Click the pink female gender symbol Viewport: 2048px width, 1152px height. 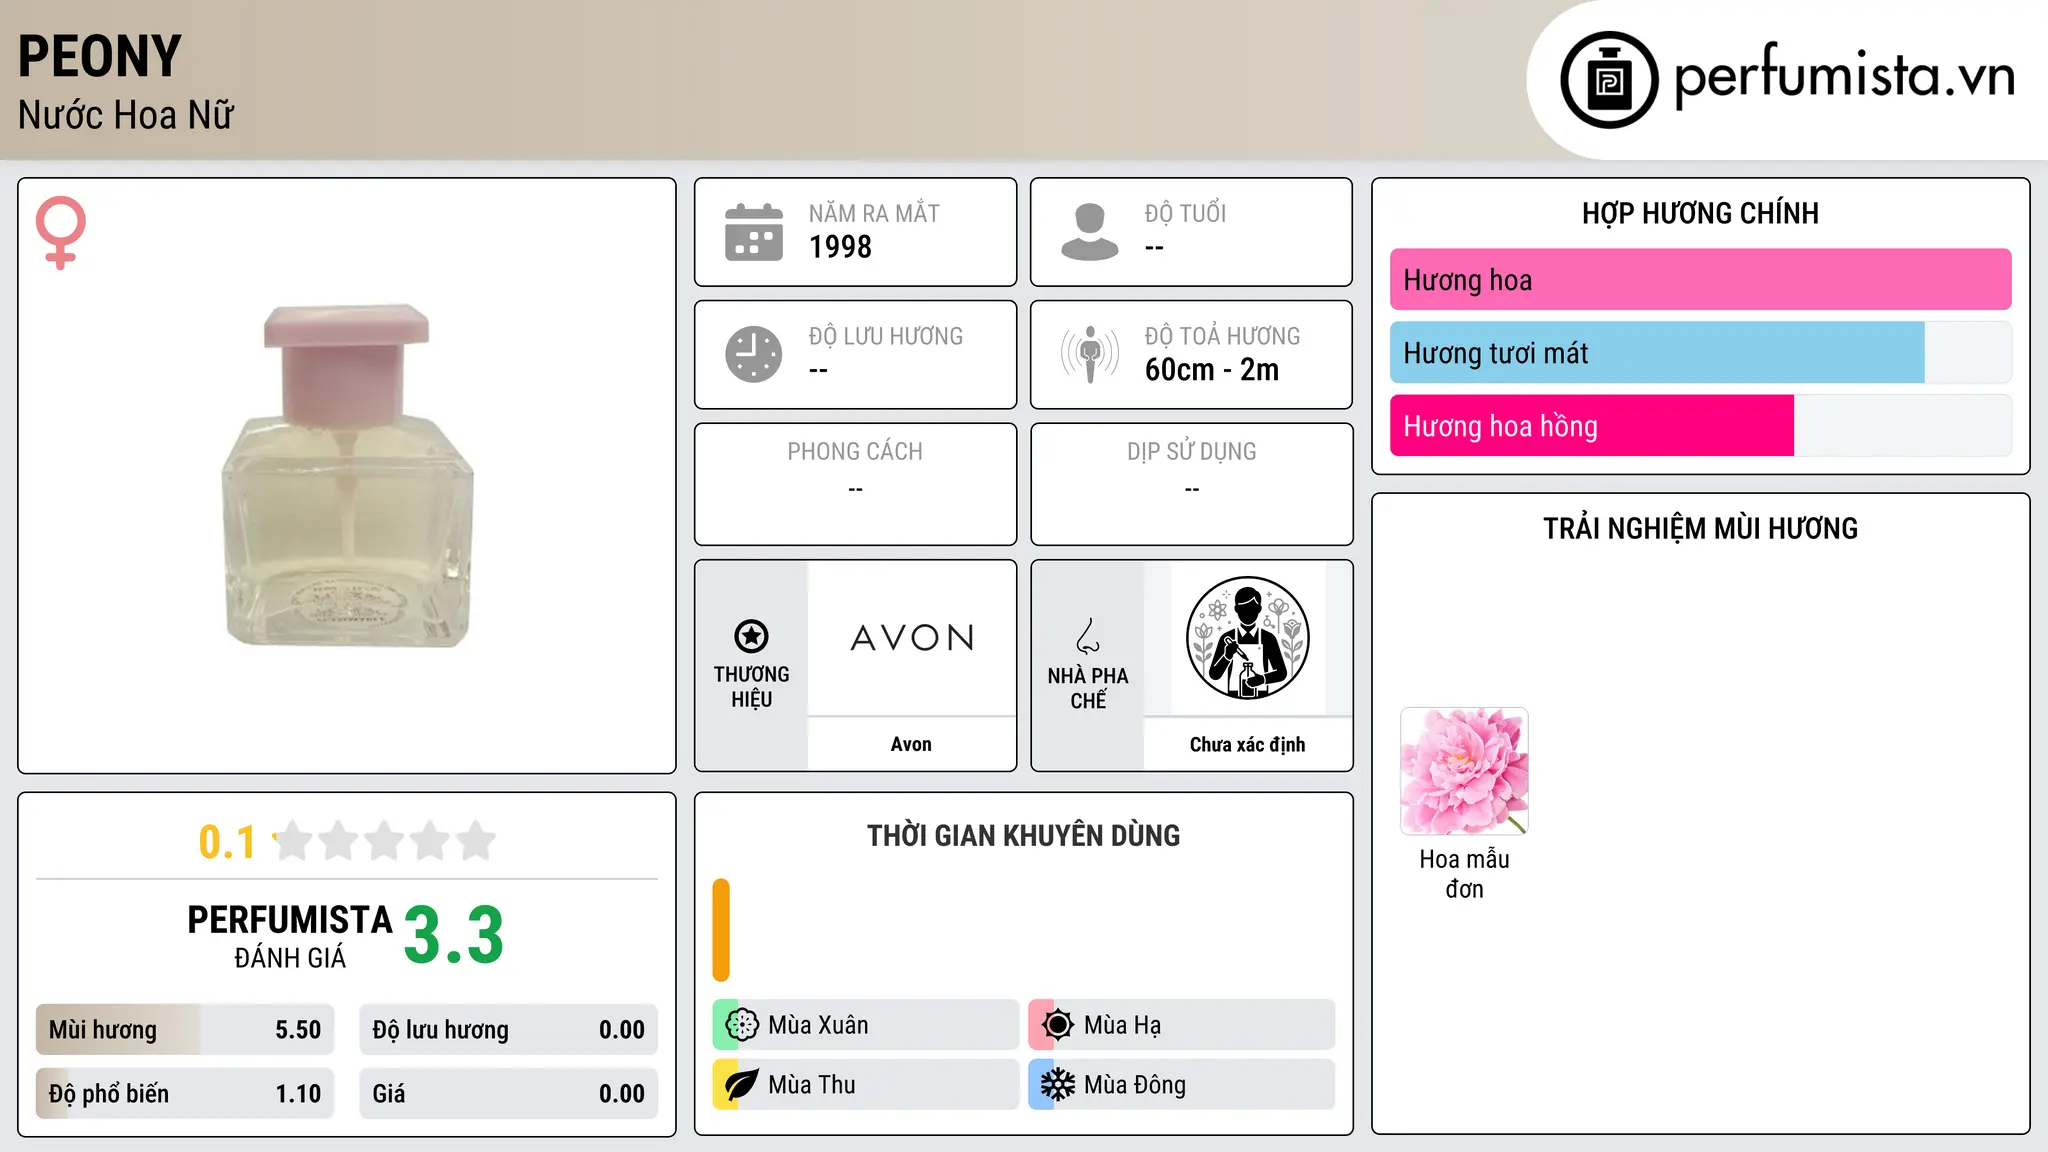61,232
